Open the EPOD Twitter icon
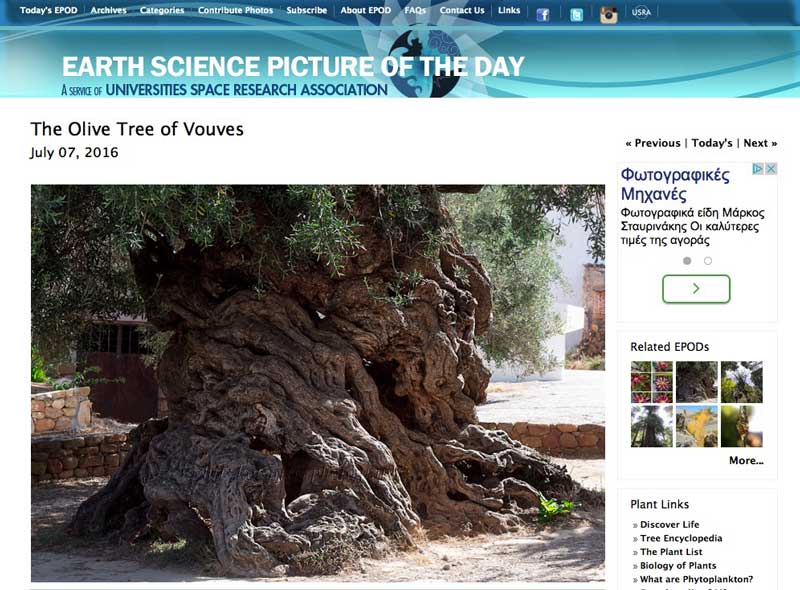 (576, 15)
